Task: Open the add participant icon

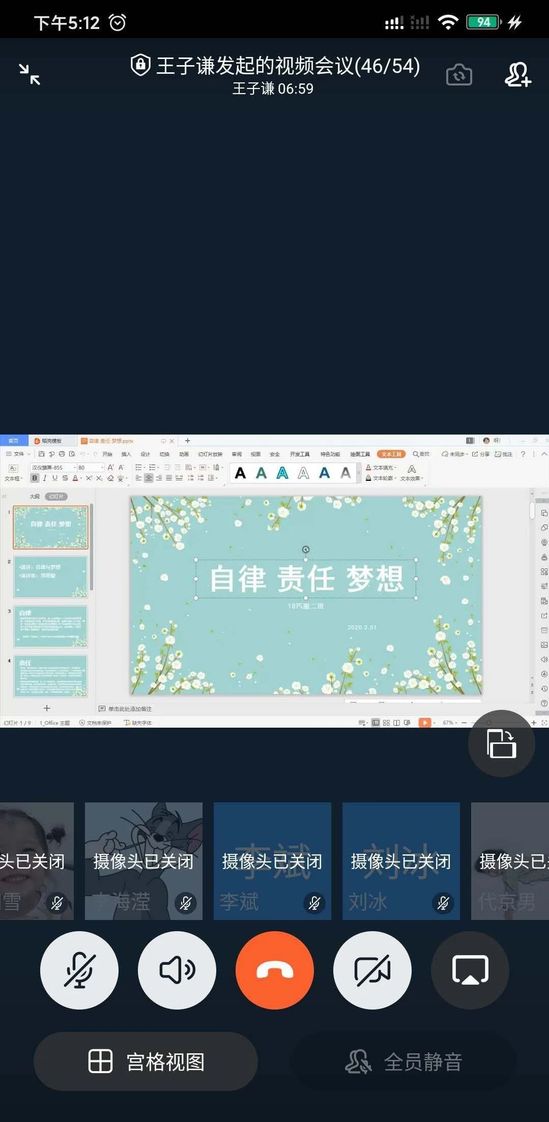Action: [518, 74]
